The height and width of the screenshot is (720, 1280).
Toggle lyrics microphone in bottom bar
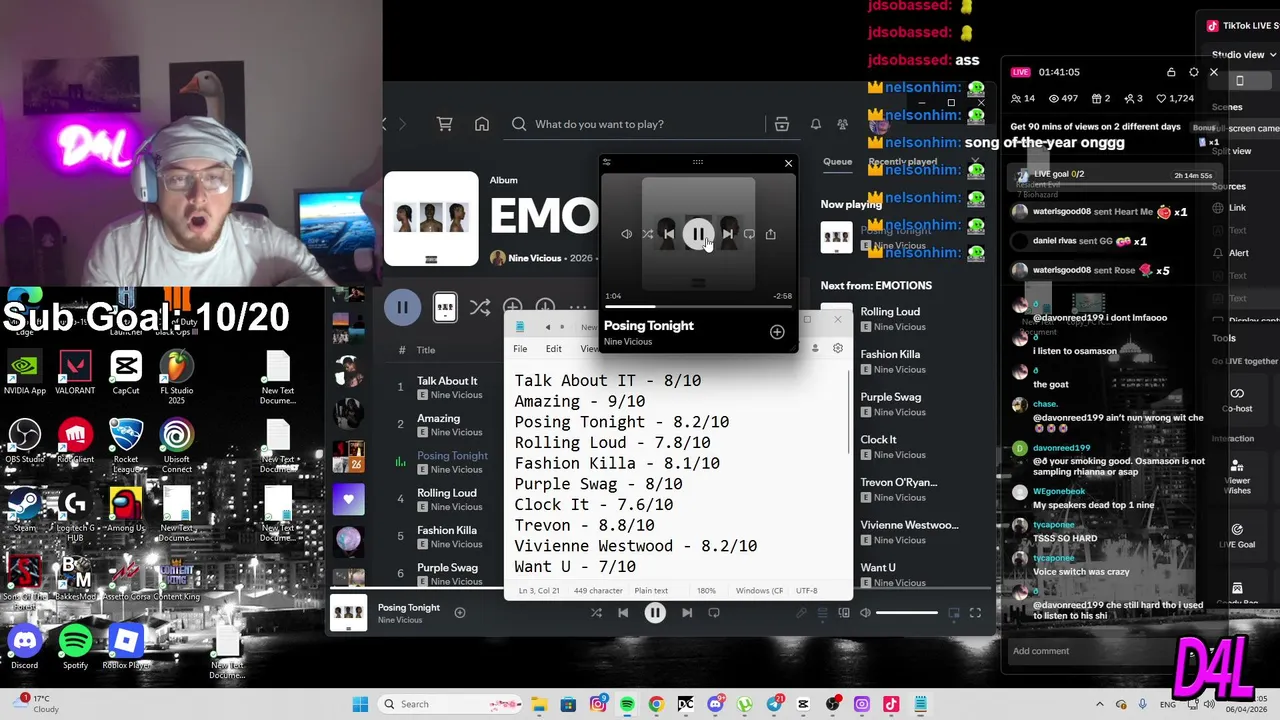tap(801, 613)
